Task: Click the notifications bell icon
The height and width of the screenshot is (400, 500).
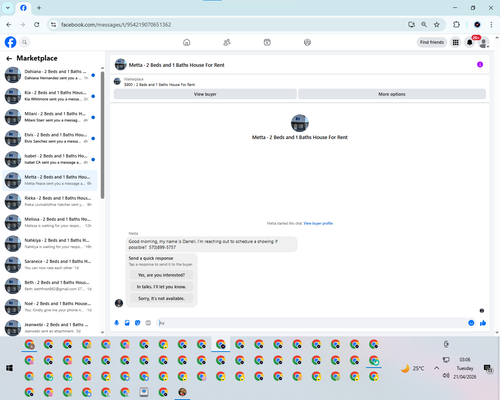Action: (x=470, y=42)
